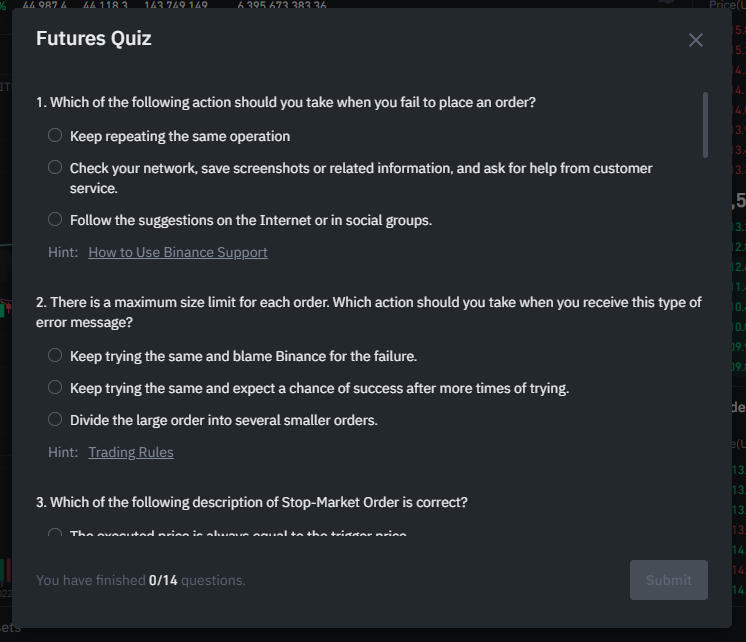This screenshot has width=746, height=642.
Task: Click the quiz scrollbar thumb
Action: [x=706, y=124]
